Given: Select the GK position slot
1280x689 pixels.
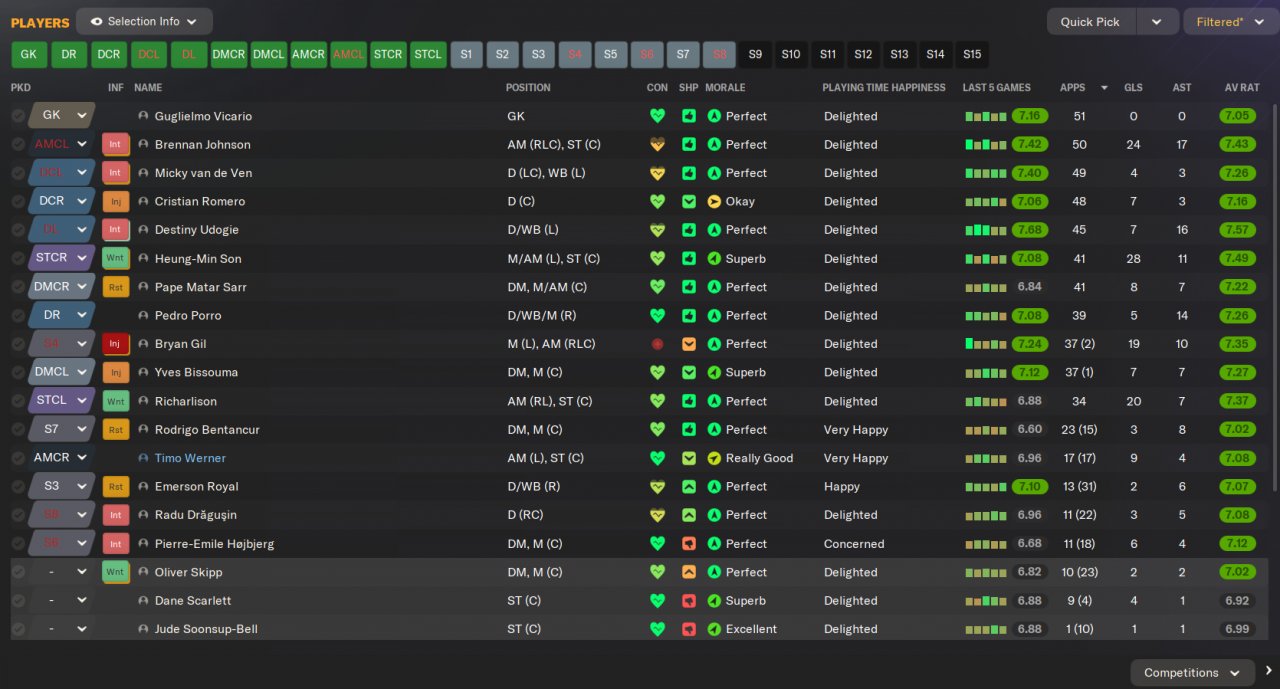Looking at the screenshot, I should click(29, 55).
